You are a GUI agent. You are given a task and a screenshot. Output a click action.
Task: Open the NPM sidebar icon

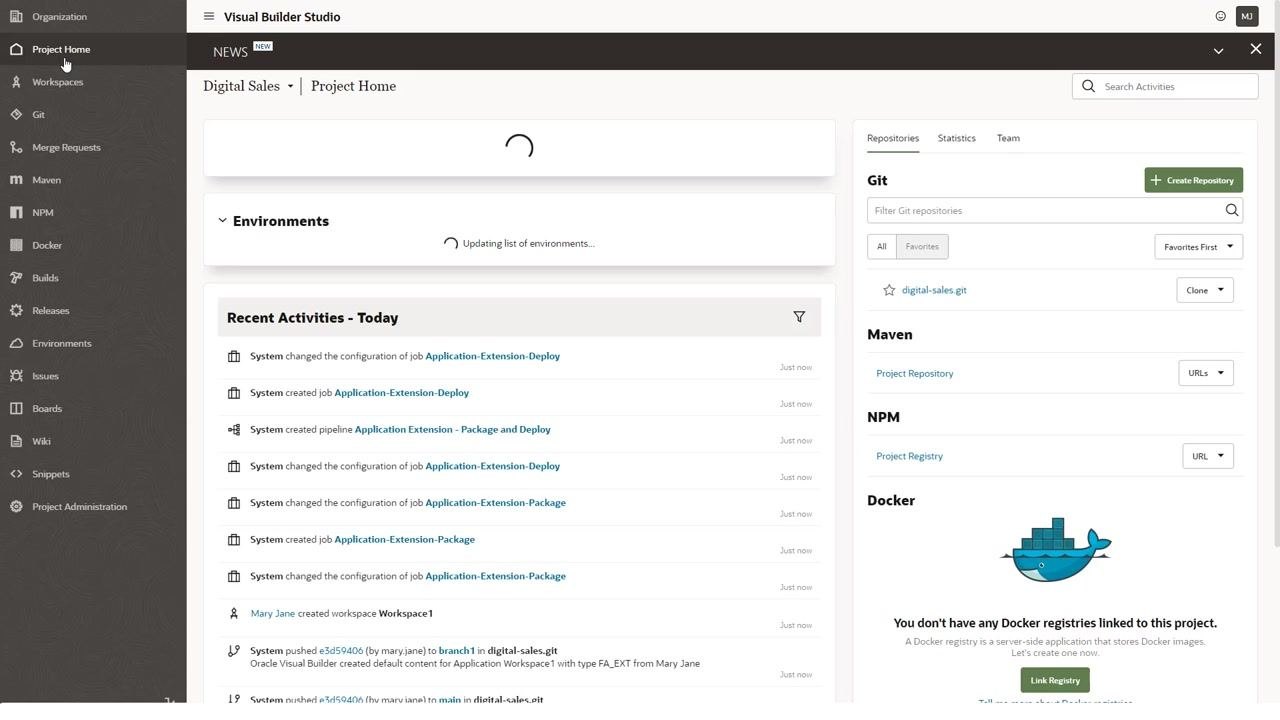tap(16, 213)
